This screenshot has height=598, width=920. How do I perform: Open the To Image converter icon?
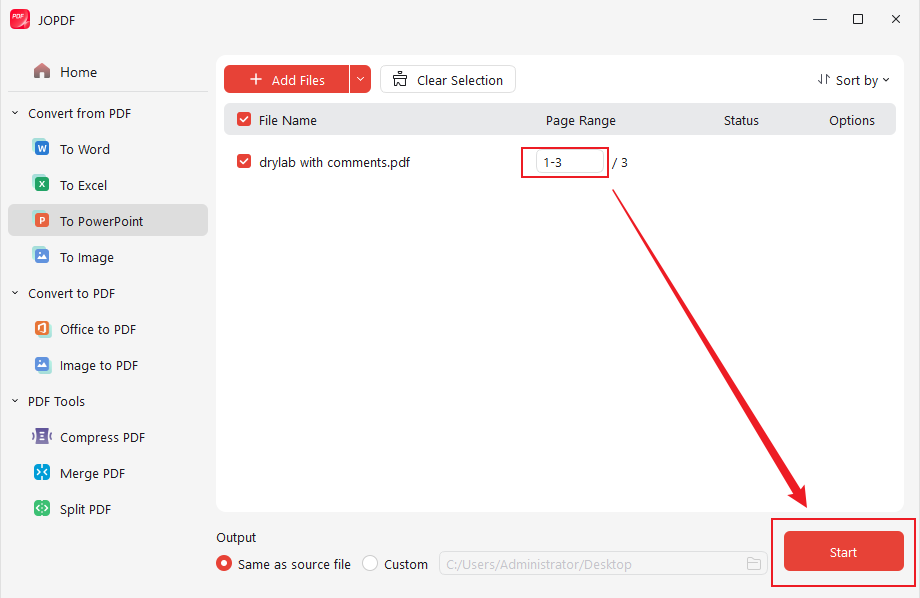41,256
